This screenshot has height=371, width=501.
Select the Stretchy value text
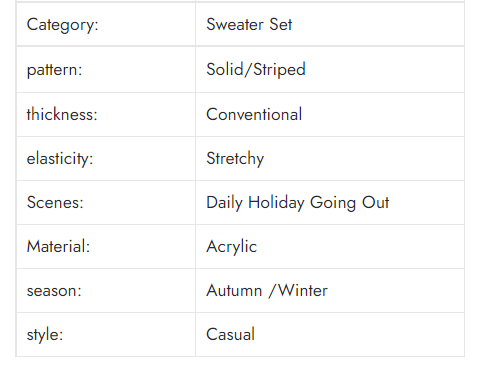click(x=235, y=159)
